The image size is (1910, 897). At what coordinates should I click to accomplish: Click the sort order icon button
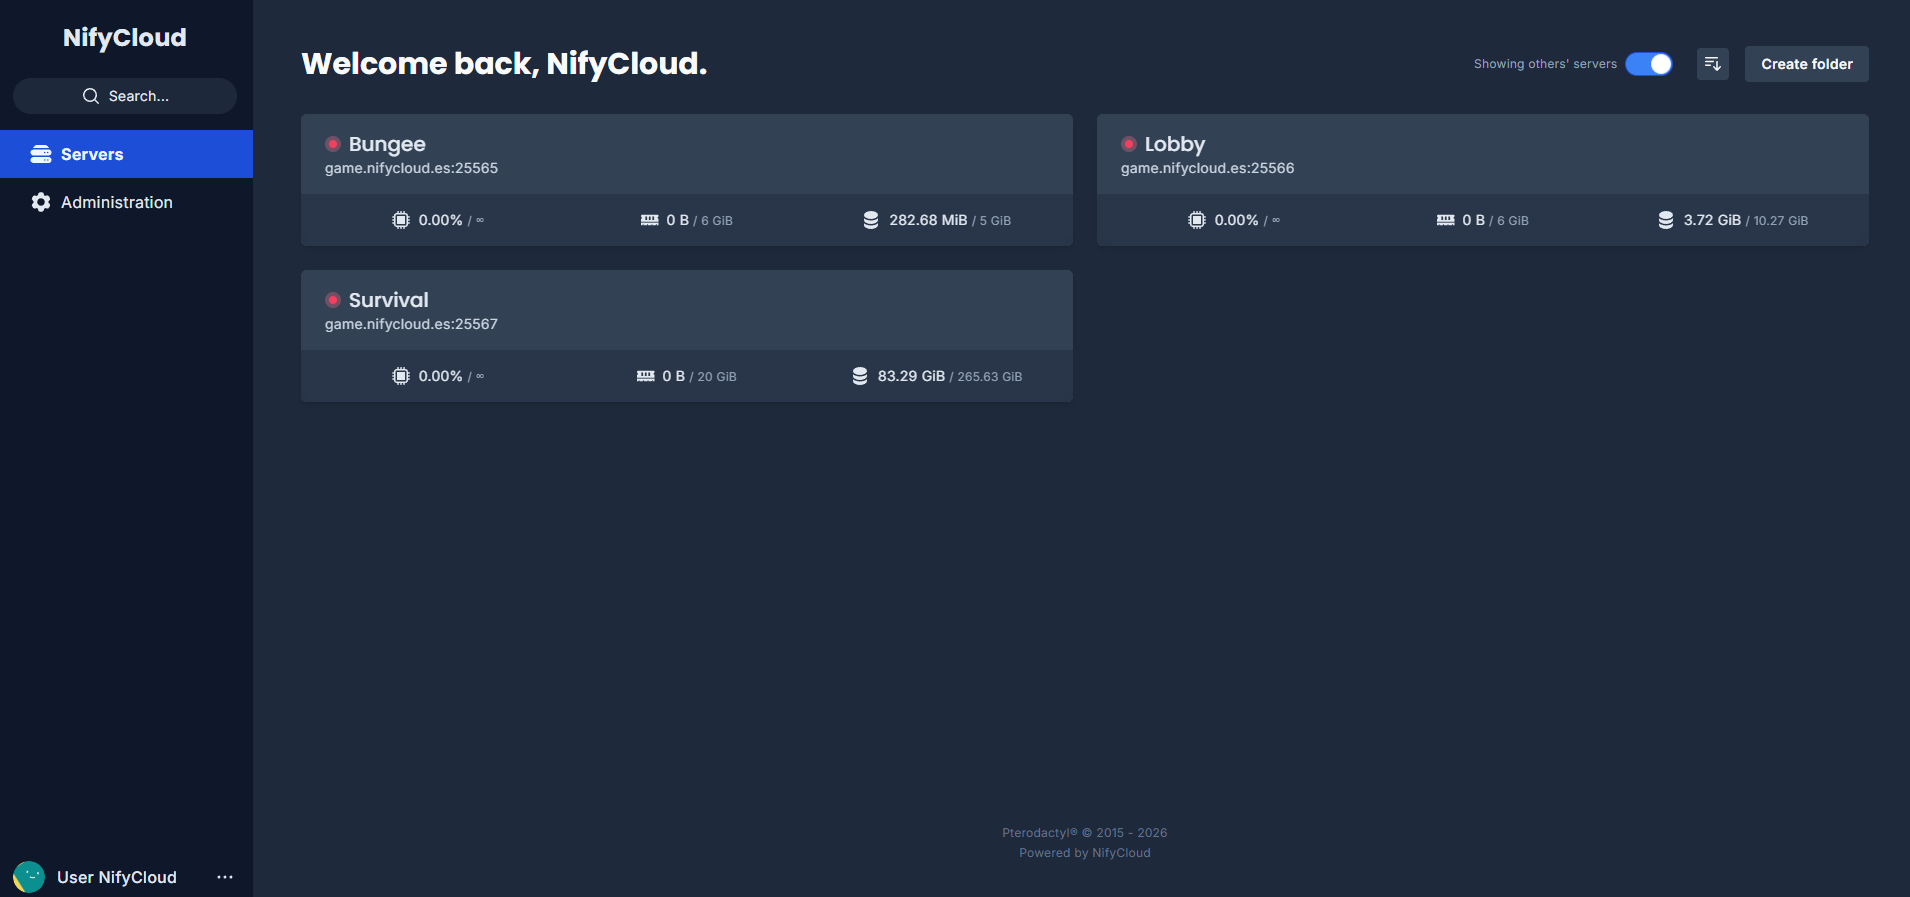(1713, 64)
